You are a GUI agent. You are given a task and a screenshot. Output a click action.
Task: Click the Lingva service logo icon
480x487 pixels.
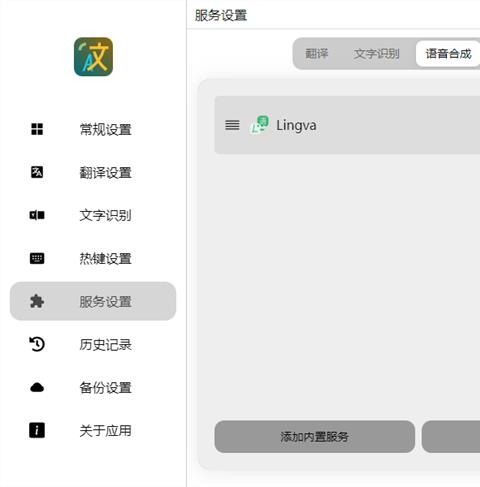click(x=259, y=125)
